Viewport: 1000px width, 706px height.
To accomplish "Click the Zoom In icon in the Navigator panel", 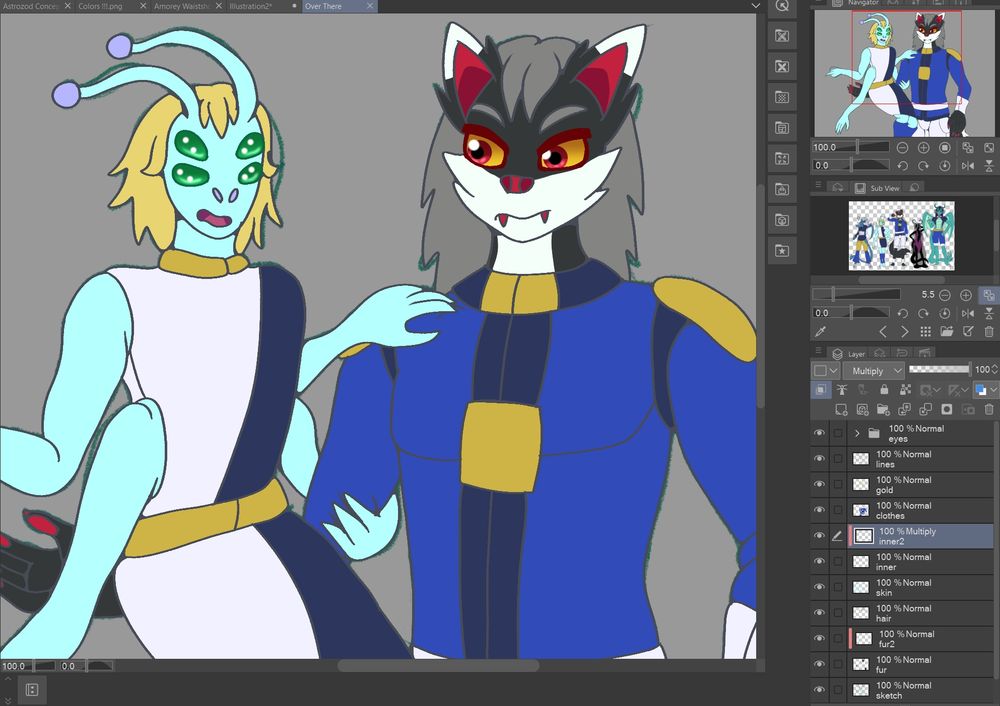I will click(x=923, y=148).
